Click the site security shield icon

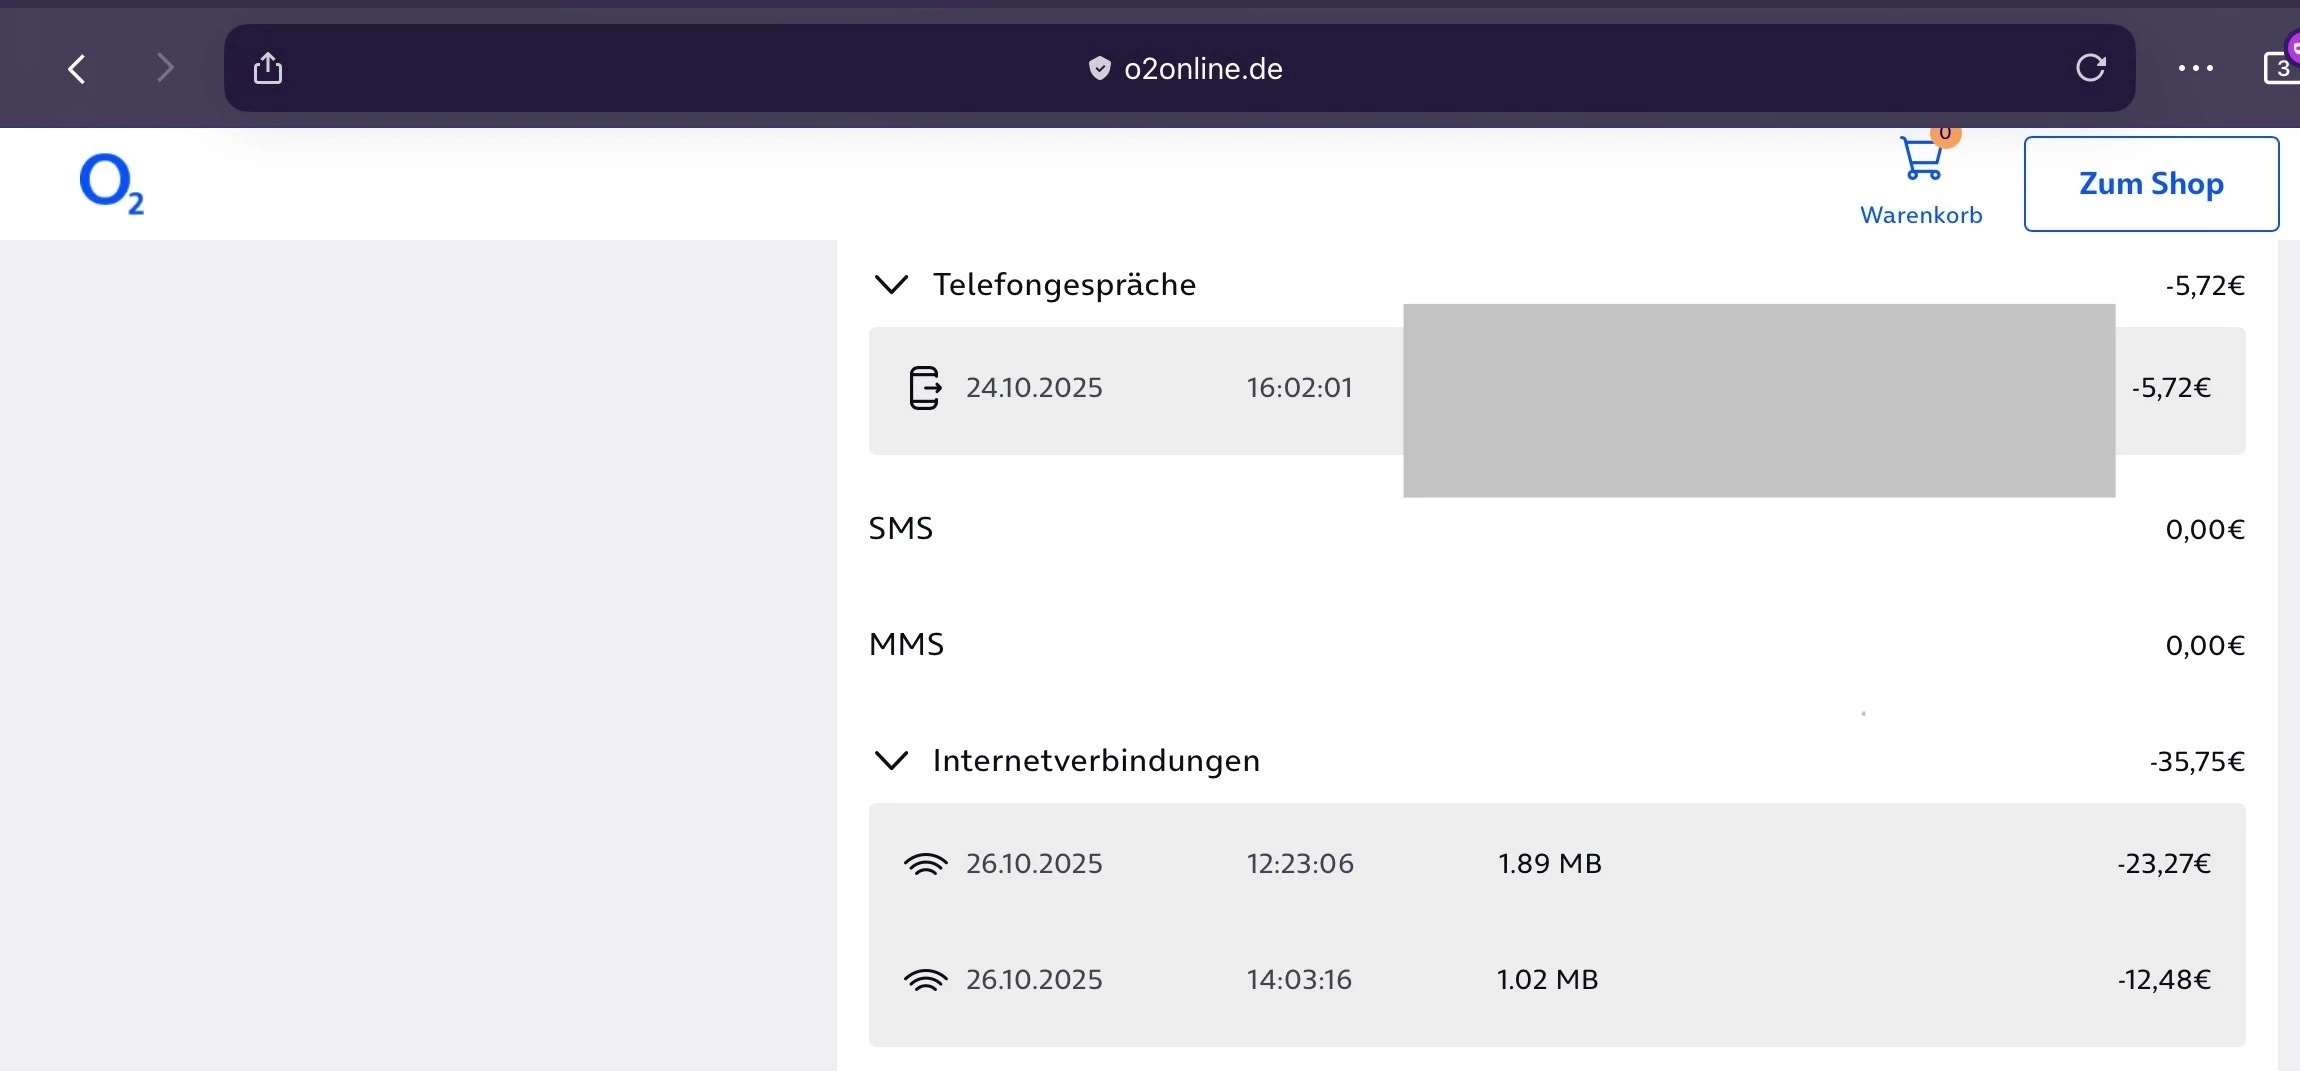1099,69
